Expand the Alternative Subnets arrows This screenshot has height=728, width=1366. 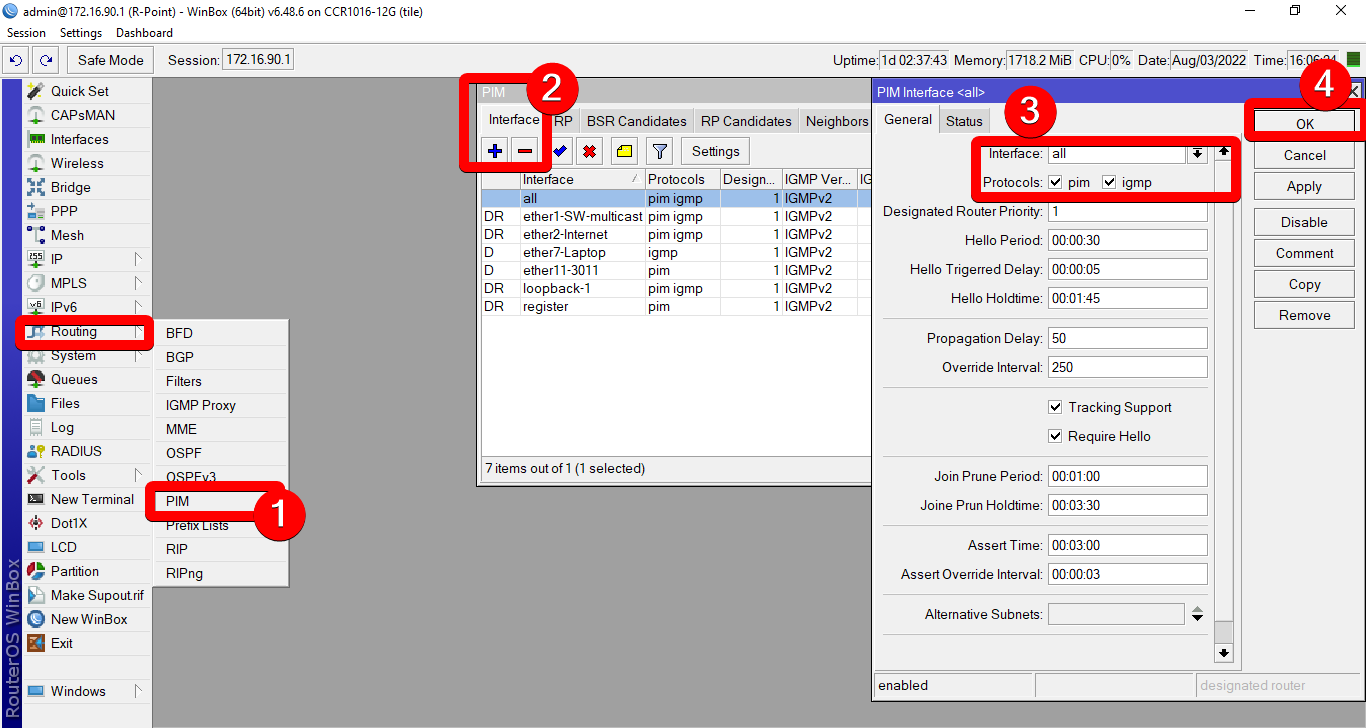(x=1197, y=614)
